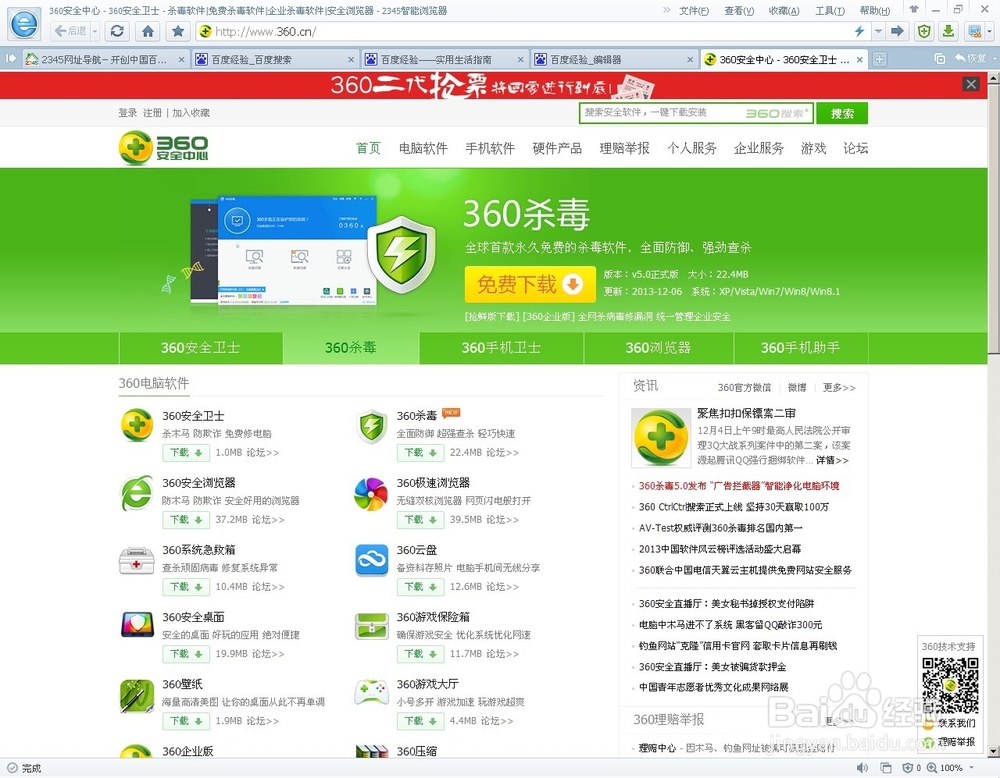Select the 360手机助手 banner tab

pyautogui.click(x=800, y=348)
